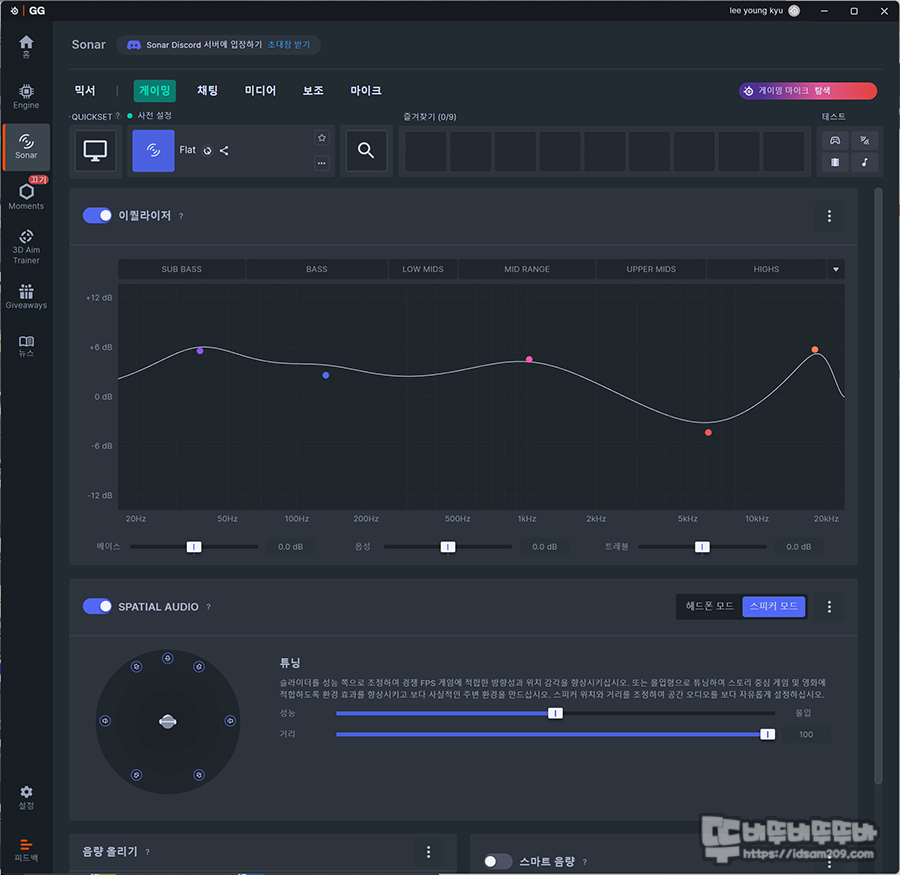Click the gaming mic explore banner
This screenshot has height=875, width=900.
coord(808,91)
